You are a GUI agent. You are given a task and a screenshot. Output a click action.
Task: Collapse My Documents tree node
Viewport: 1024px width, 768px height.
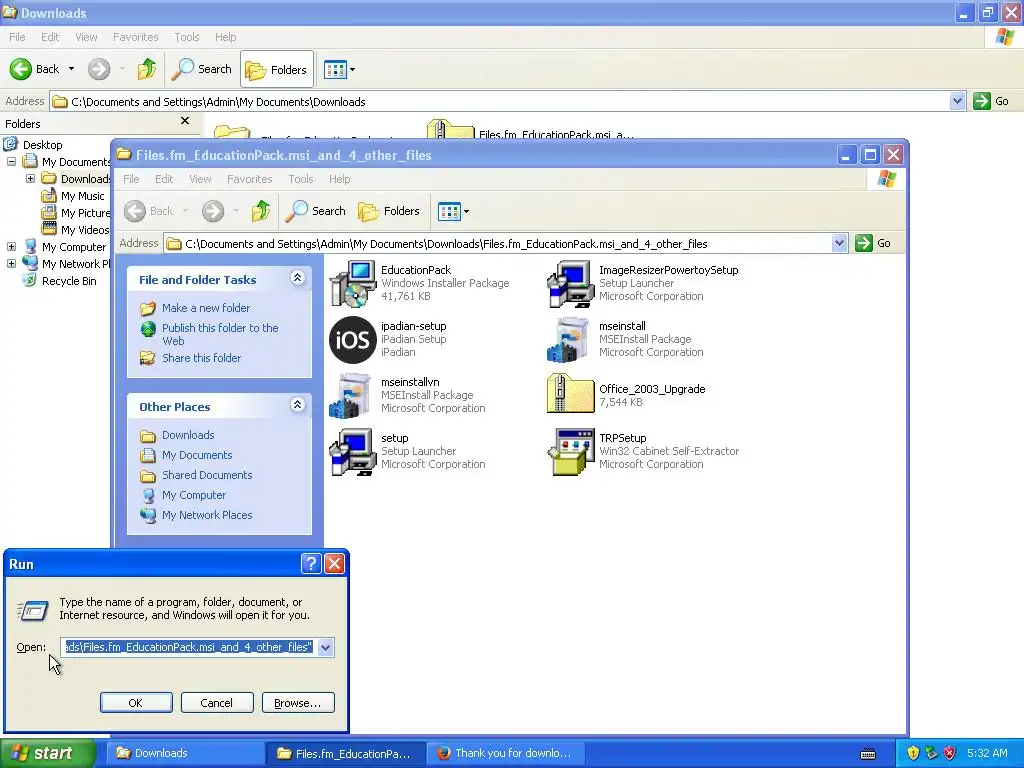coord(11,161)
